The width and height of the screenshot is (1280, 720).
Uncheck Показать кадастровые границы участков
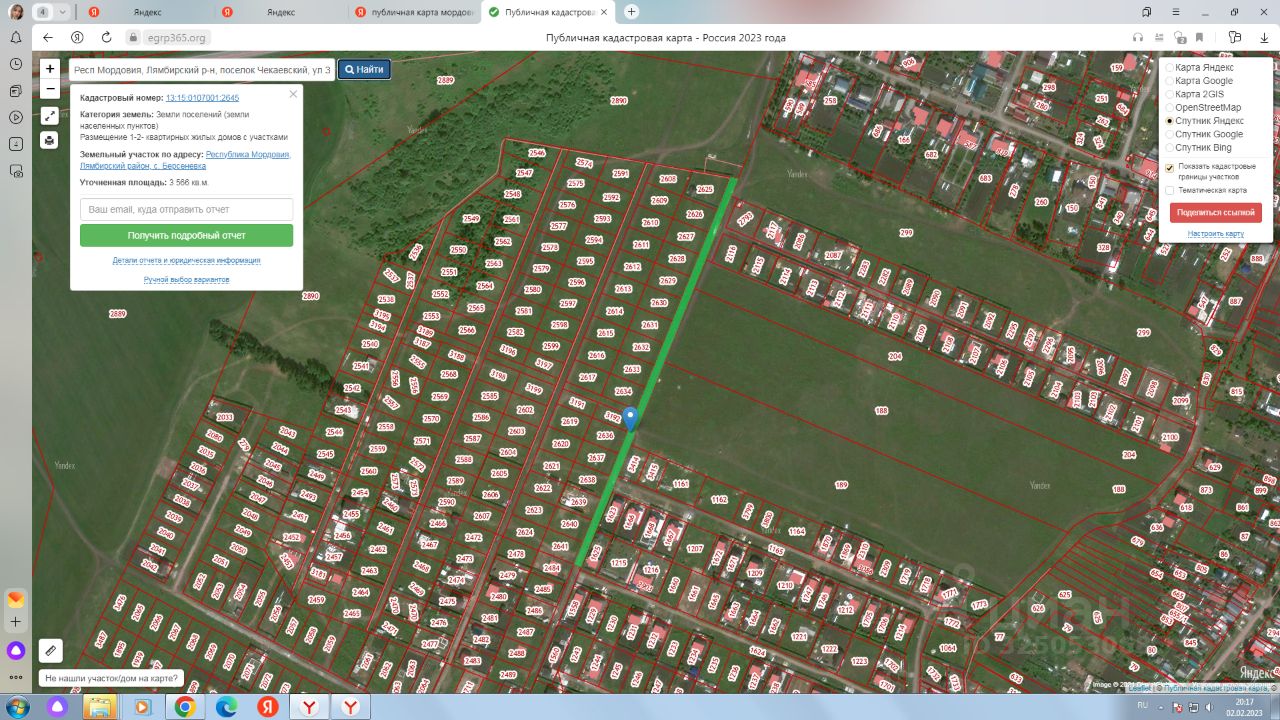1170,167
